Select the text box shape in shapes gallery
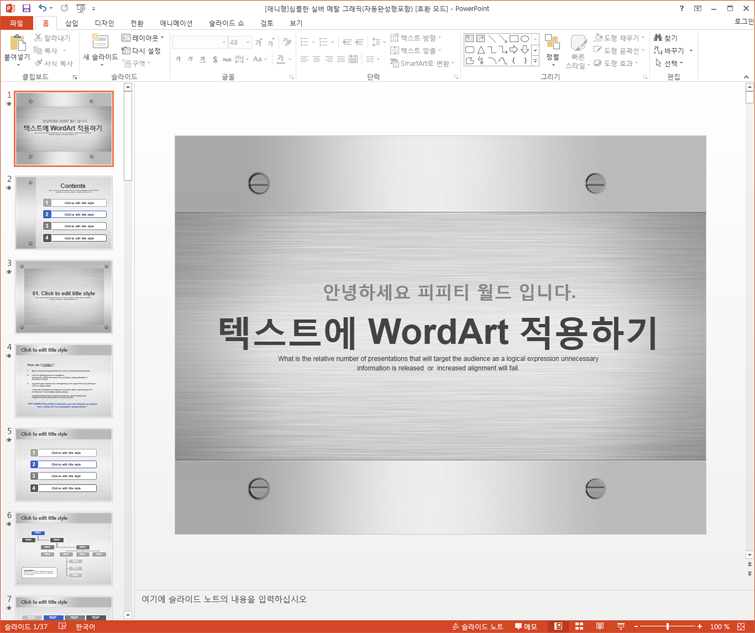This screenshot has width=755, height=633. (x=469, y=39)
